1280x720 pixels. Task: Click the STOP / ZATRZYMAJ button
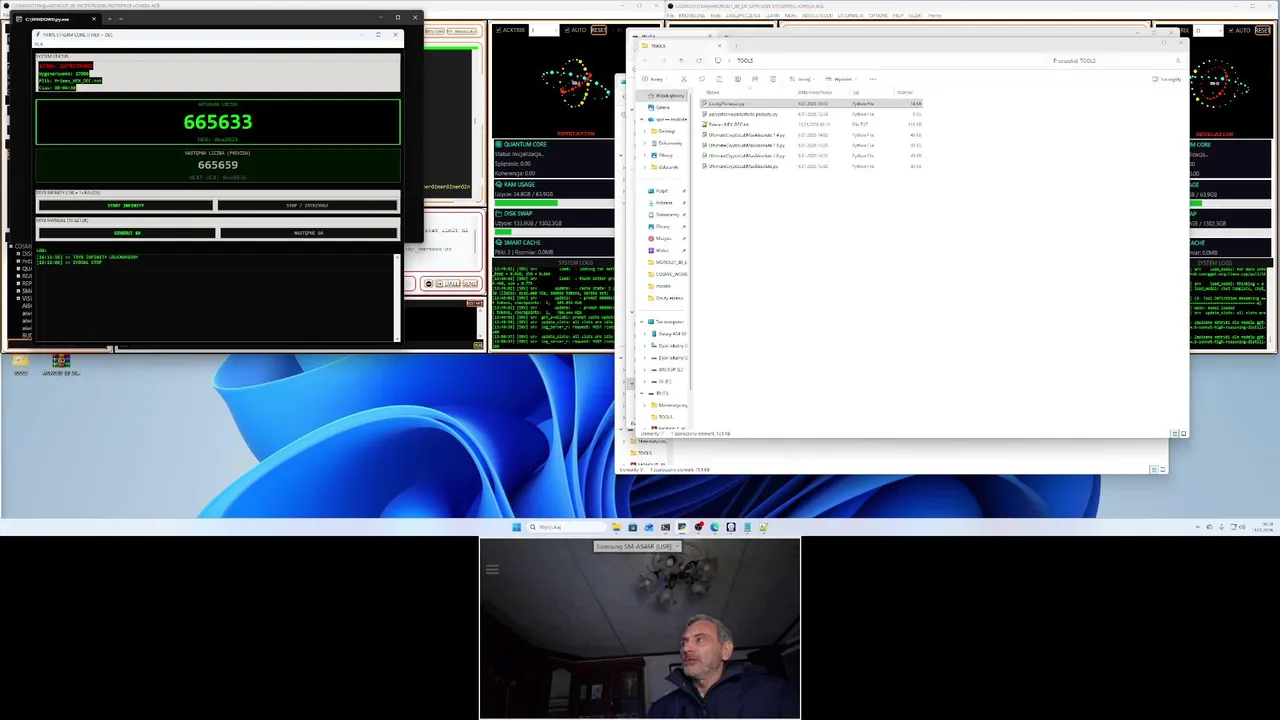pyautogui.click(x=307, y=205)
